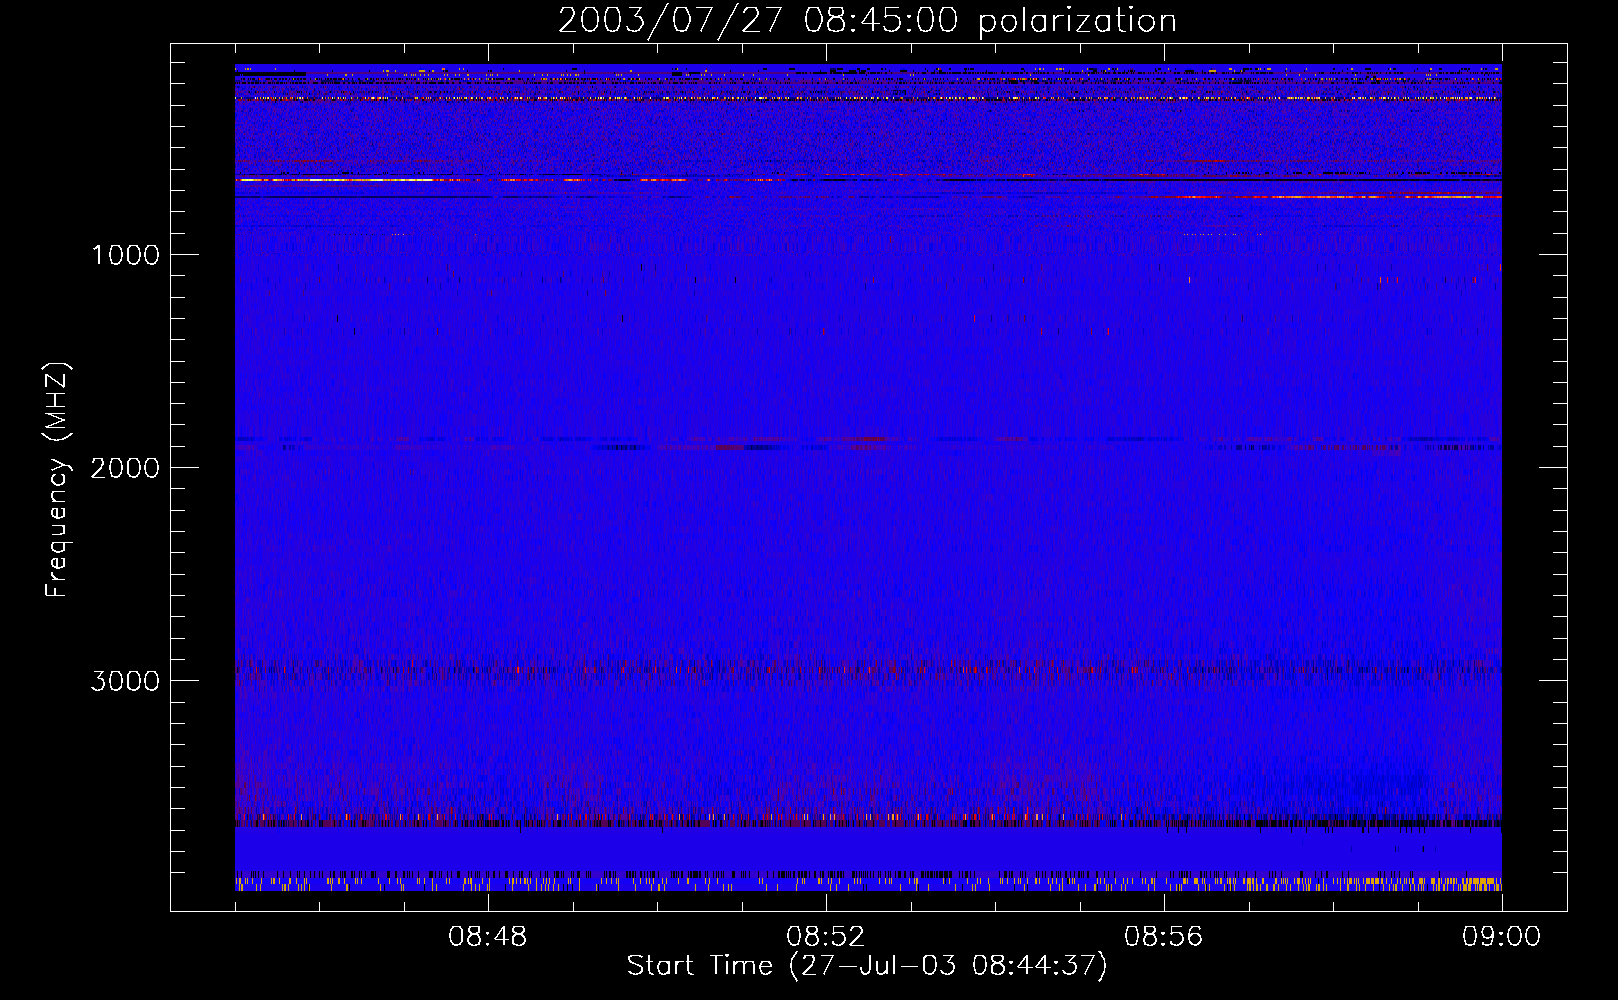Click the 08:52 time tick label
The image size is (1618, 1000).
tap(826, 937)
